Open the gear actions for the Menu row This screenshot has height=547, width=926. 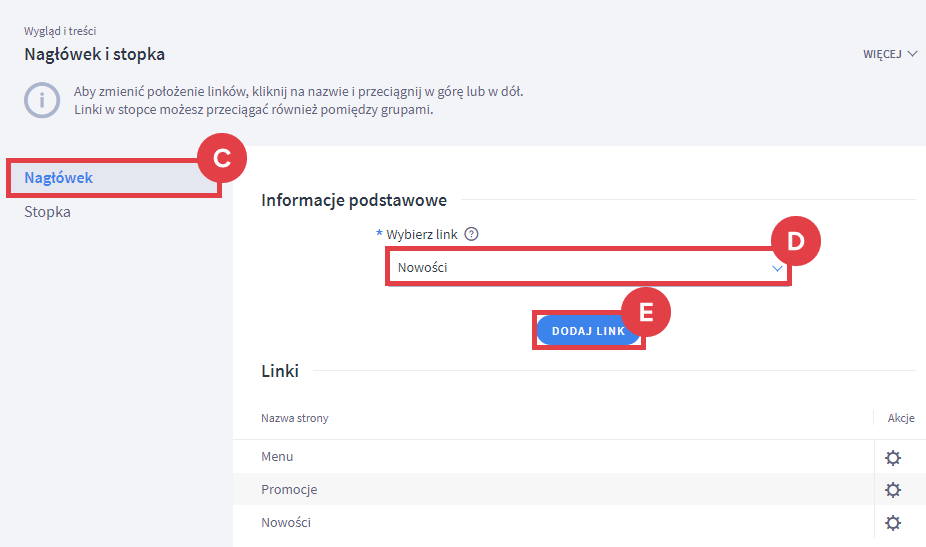click(x=892, y=458)
